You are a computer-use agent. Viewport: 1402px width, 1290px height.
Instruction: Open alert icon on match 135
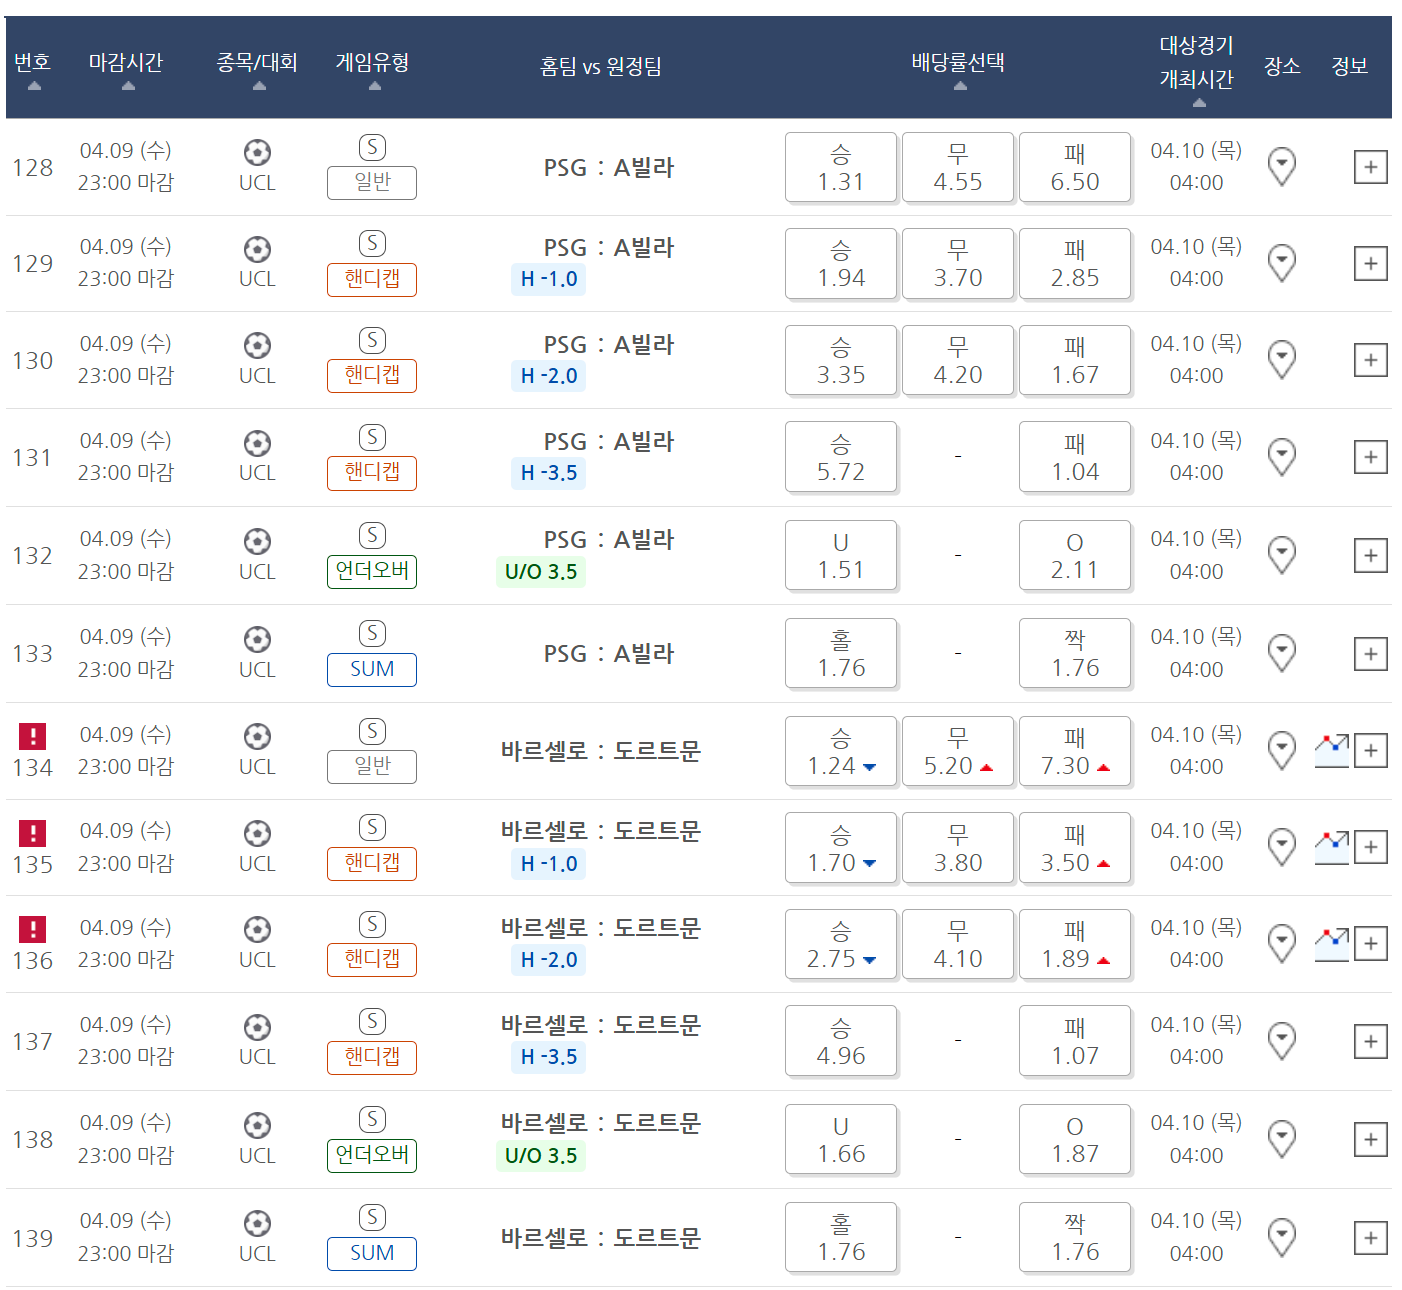tap(33, 833)
